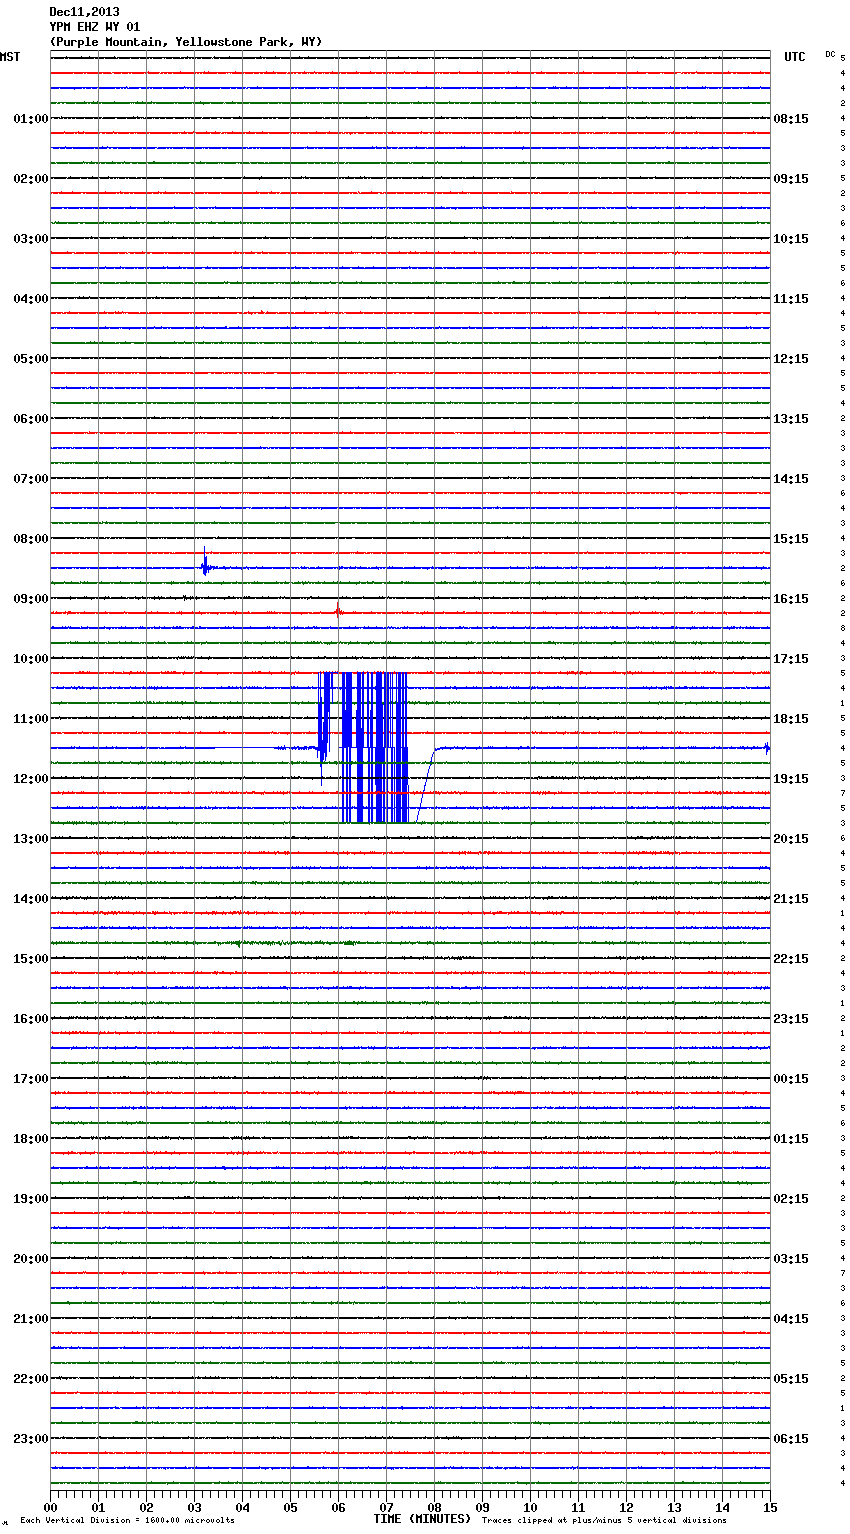Click the 06:15 UTC time label
850x1534 pixels.
[791, 1439]
